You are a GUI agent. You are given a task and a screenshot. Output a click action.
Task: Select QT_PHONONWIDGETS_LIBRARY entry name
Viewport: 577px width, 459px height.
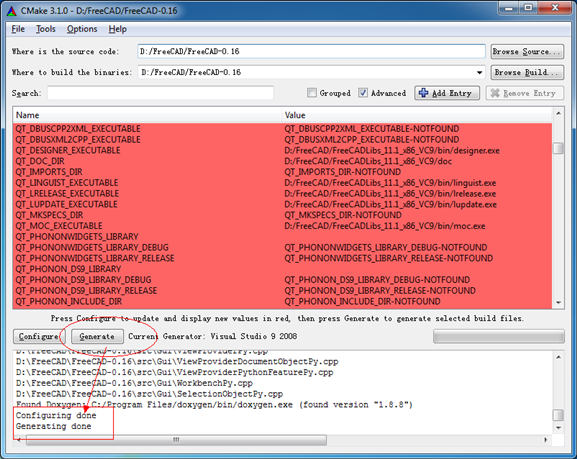tap(77, 237)
